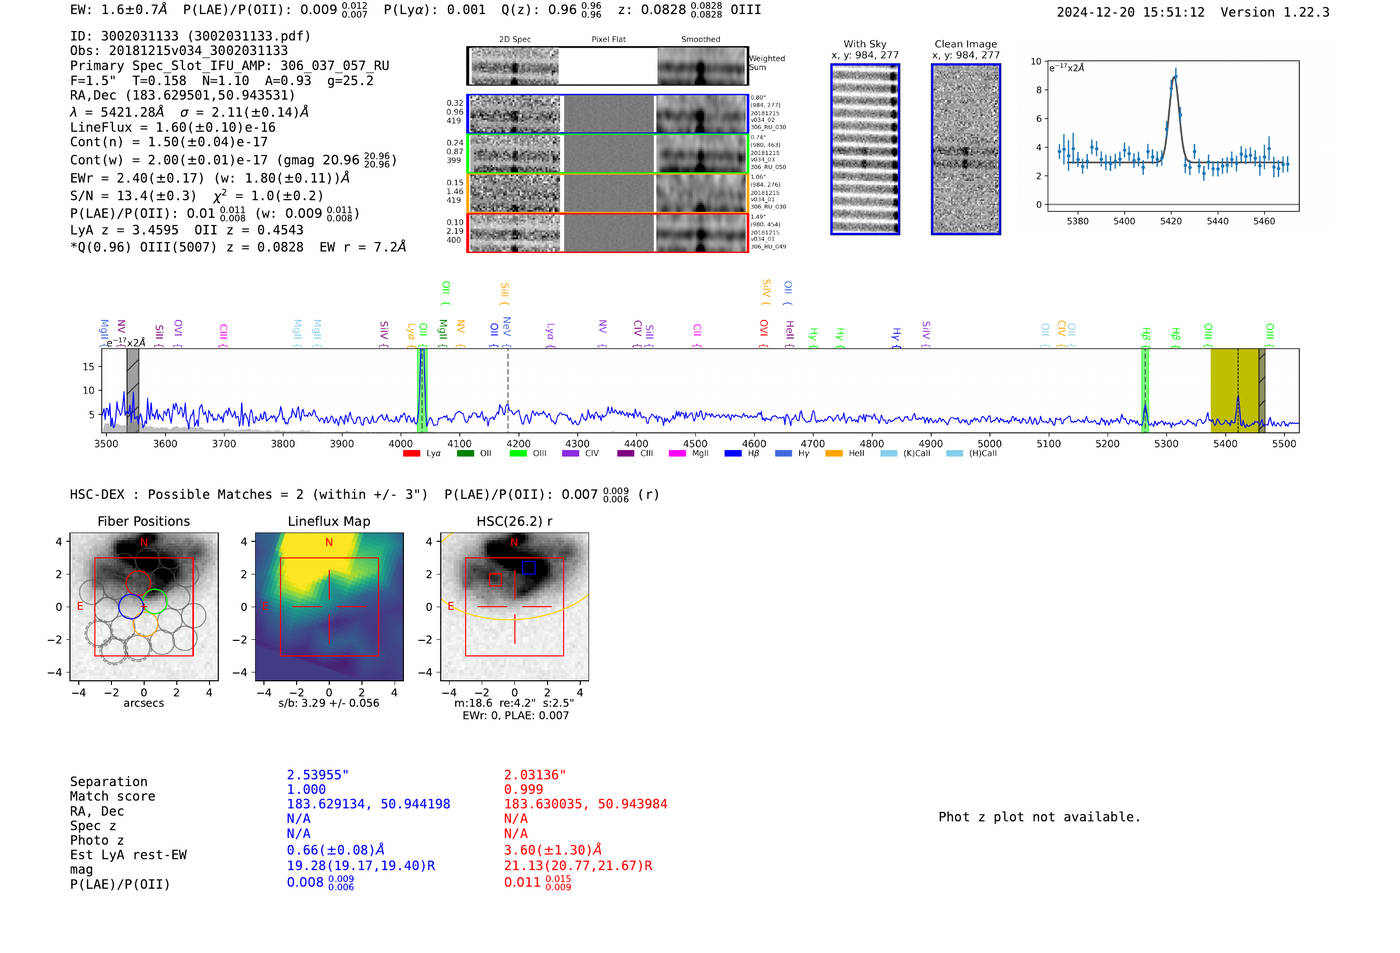This screenshot has width=1400, height=953.
Task: Click the blue fiber circle in Fiber Positions
Action: point(131,606)
